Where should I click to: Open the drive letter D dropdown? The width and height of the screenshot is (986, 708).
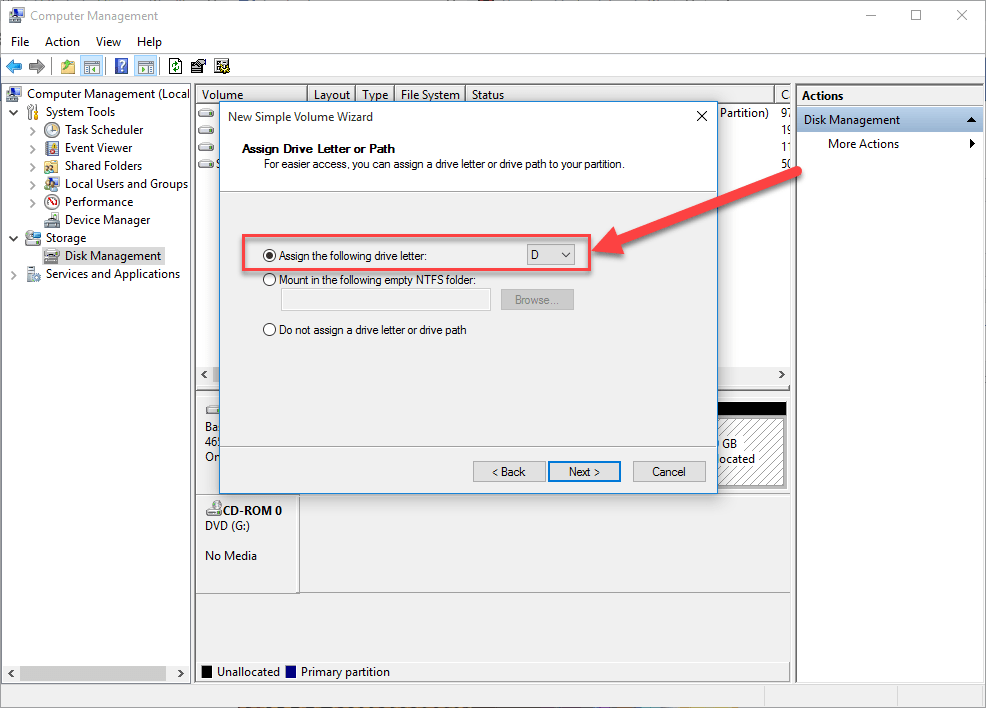point(551,256)
